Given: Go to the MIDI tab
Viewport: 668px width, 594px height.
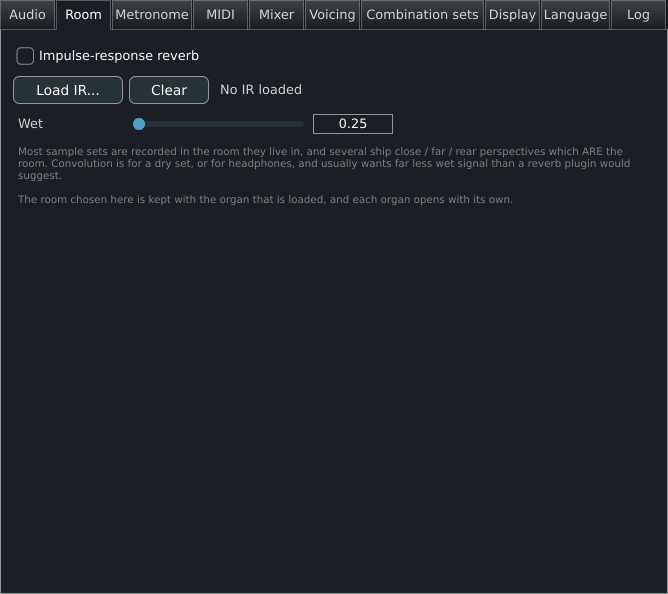Looking at the screenshot, I should coord(220,14).
